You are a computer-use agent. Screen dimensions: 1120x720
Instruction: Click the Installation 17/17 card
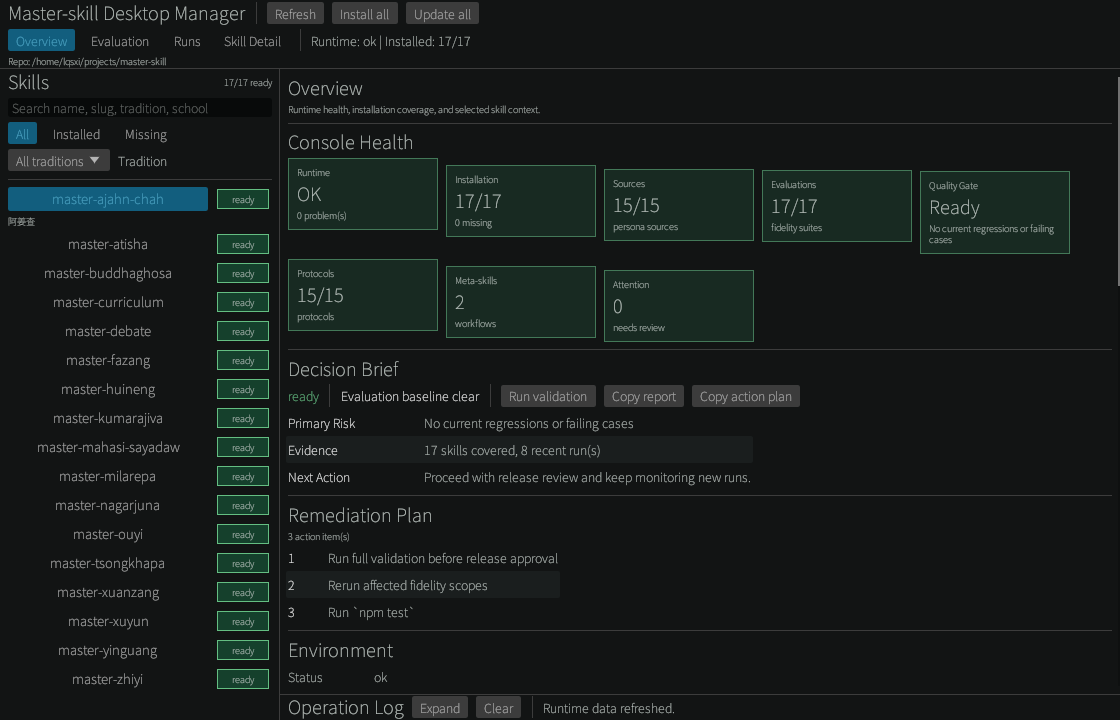[x=521, y=201]
